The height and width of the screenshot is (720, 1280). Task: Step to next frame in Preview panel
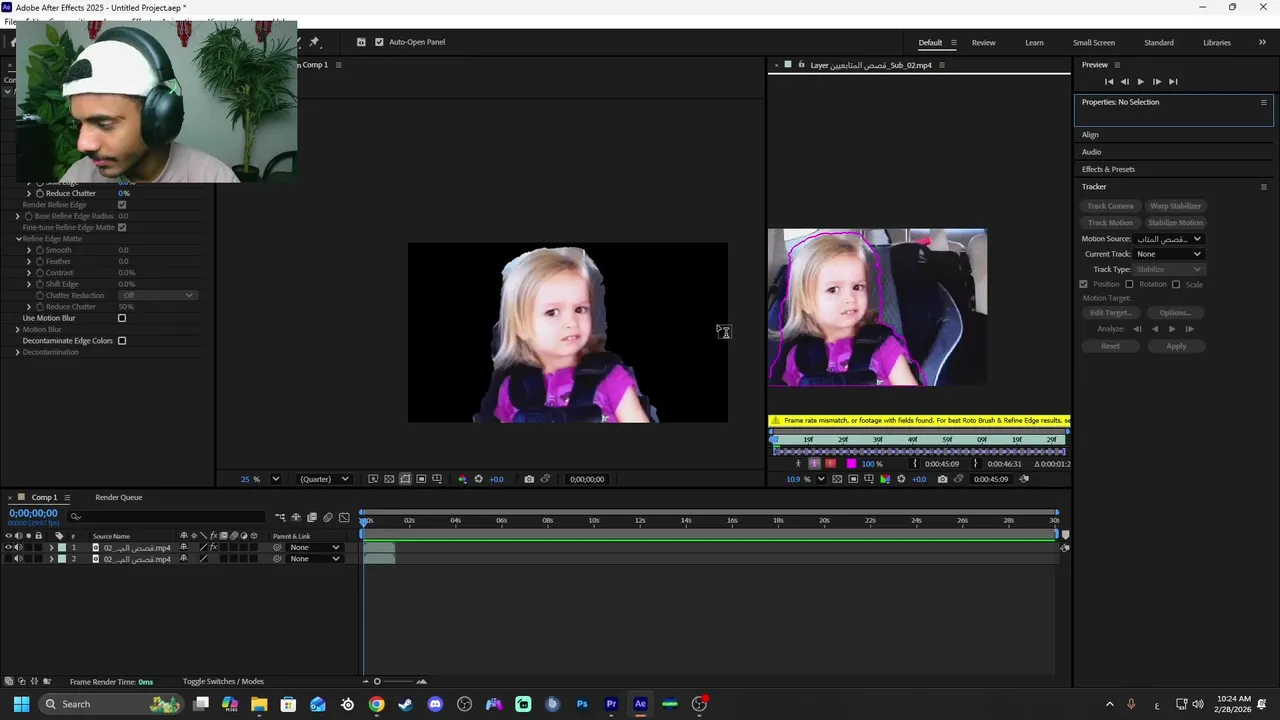(1156, 81)
